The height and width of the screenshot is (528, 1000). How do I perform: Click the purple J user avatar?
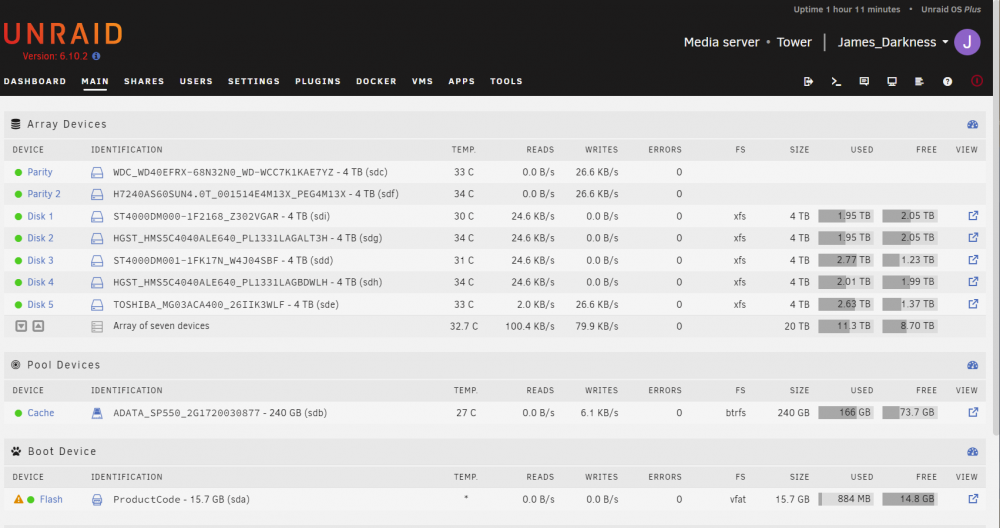coord(967,42)
